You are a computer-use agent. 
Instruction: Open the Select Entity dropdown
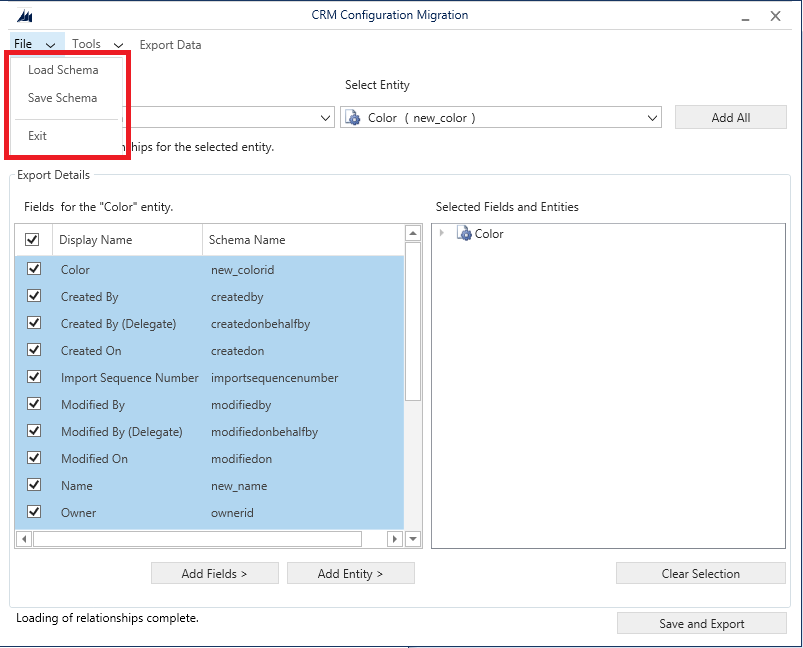tap(653, 118)
